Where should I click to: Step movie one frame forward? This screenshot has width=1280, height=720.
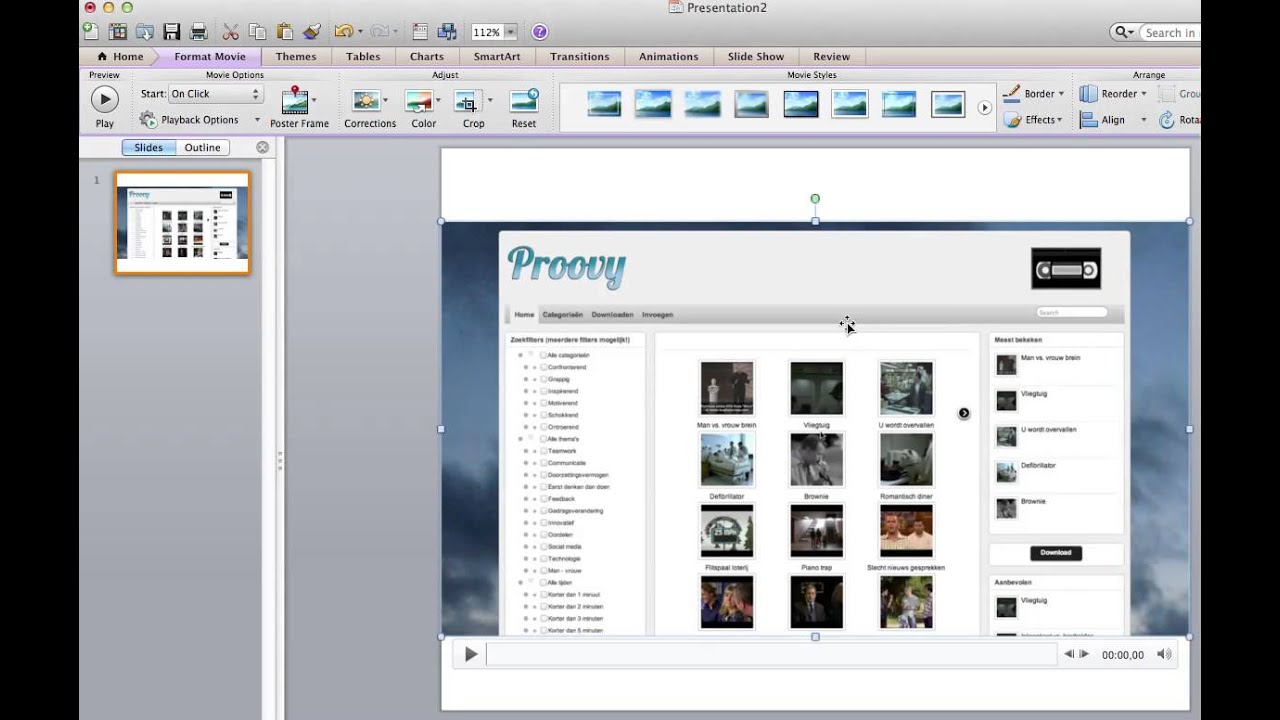1084,654
